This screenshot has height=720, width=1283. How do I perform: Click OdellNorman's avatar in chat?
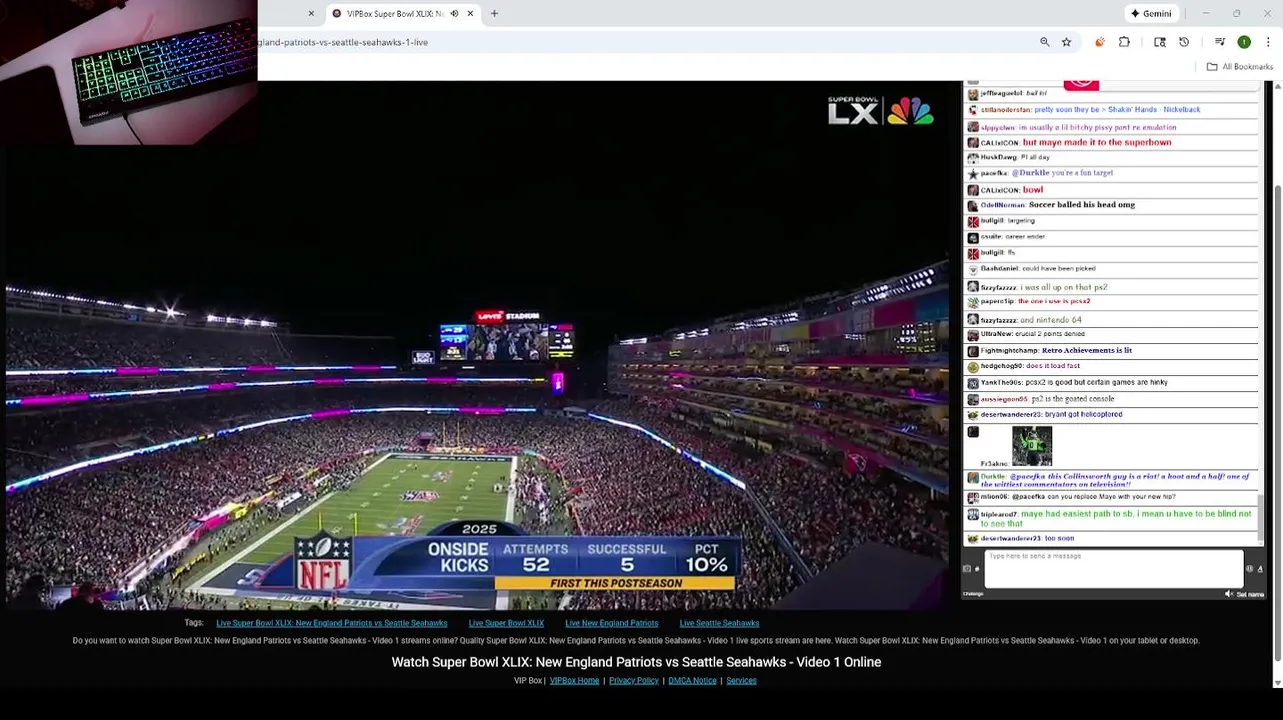pyautogui.click(x=972, y=205)
